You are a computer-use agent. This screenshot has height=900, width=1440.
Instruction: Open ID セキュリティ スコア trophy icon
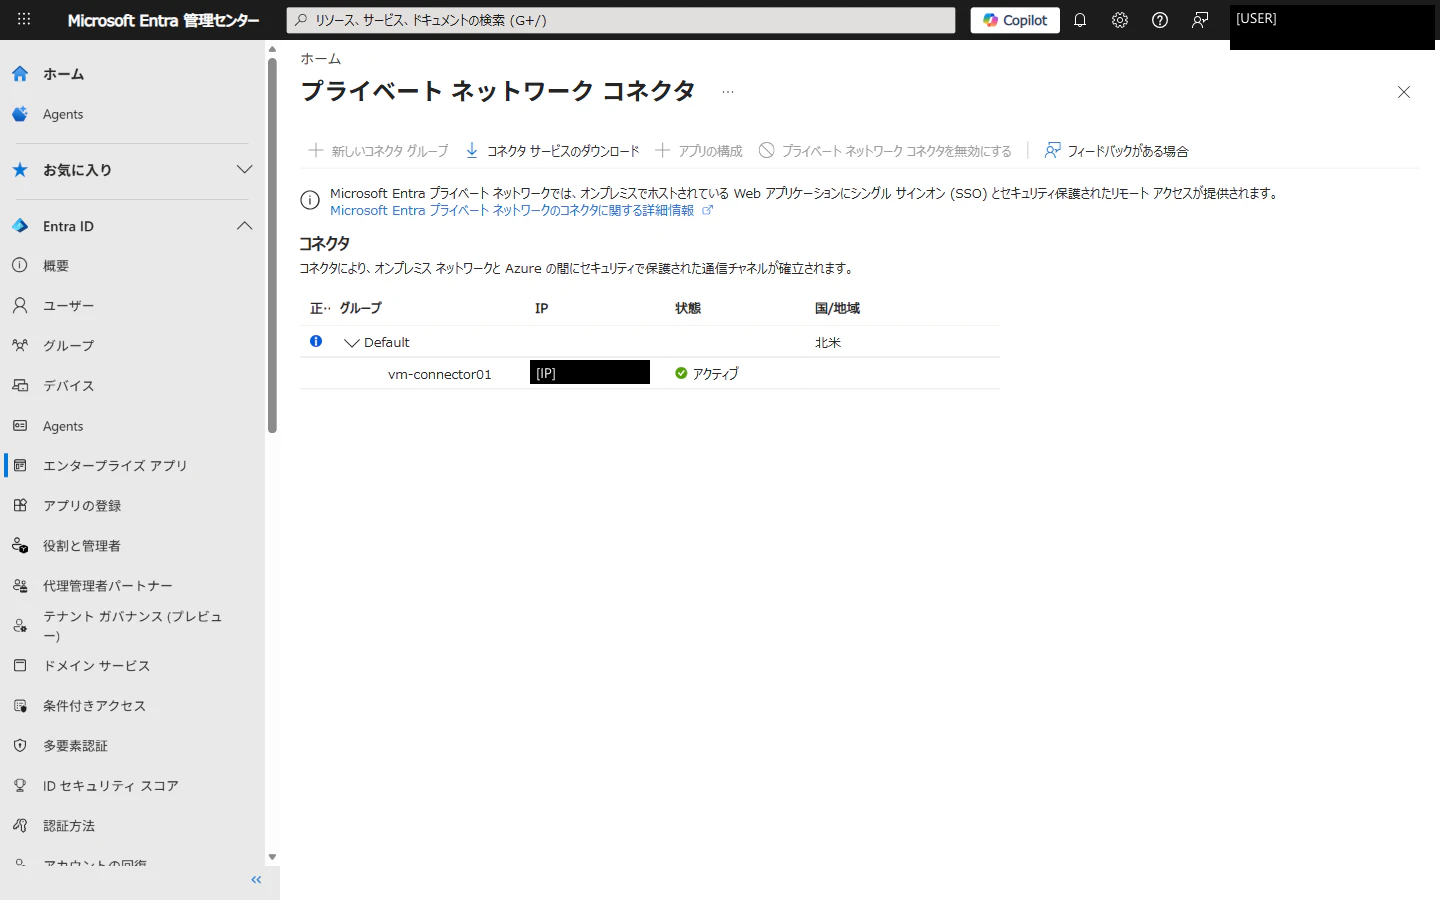point(20,785)
